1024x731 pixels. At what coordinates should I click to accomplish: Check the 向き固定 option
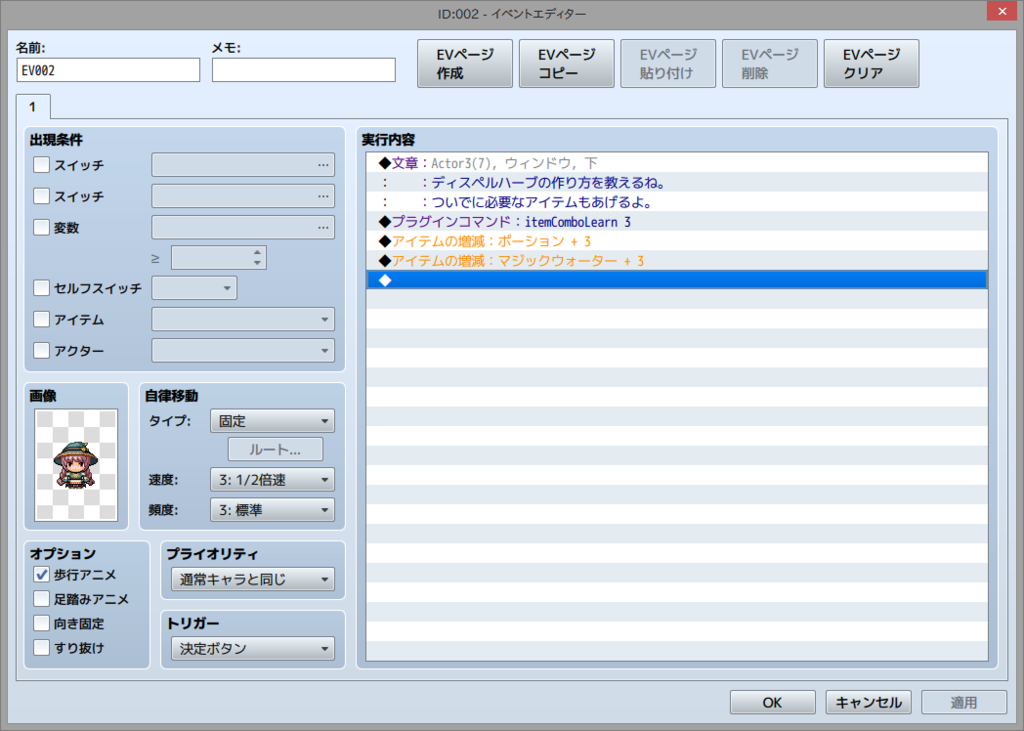41,624
